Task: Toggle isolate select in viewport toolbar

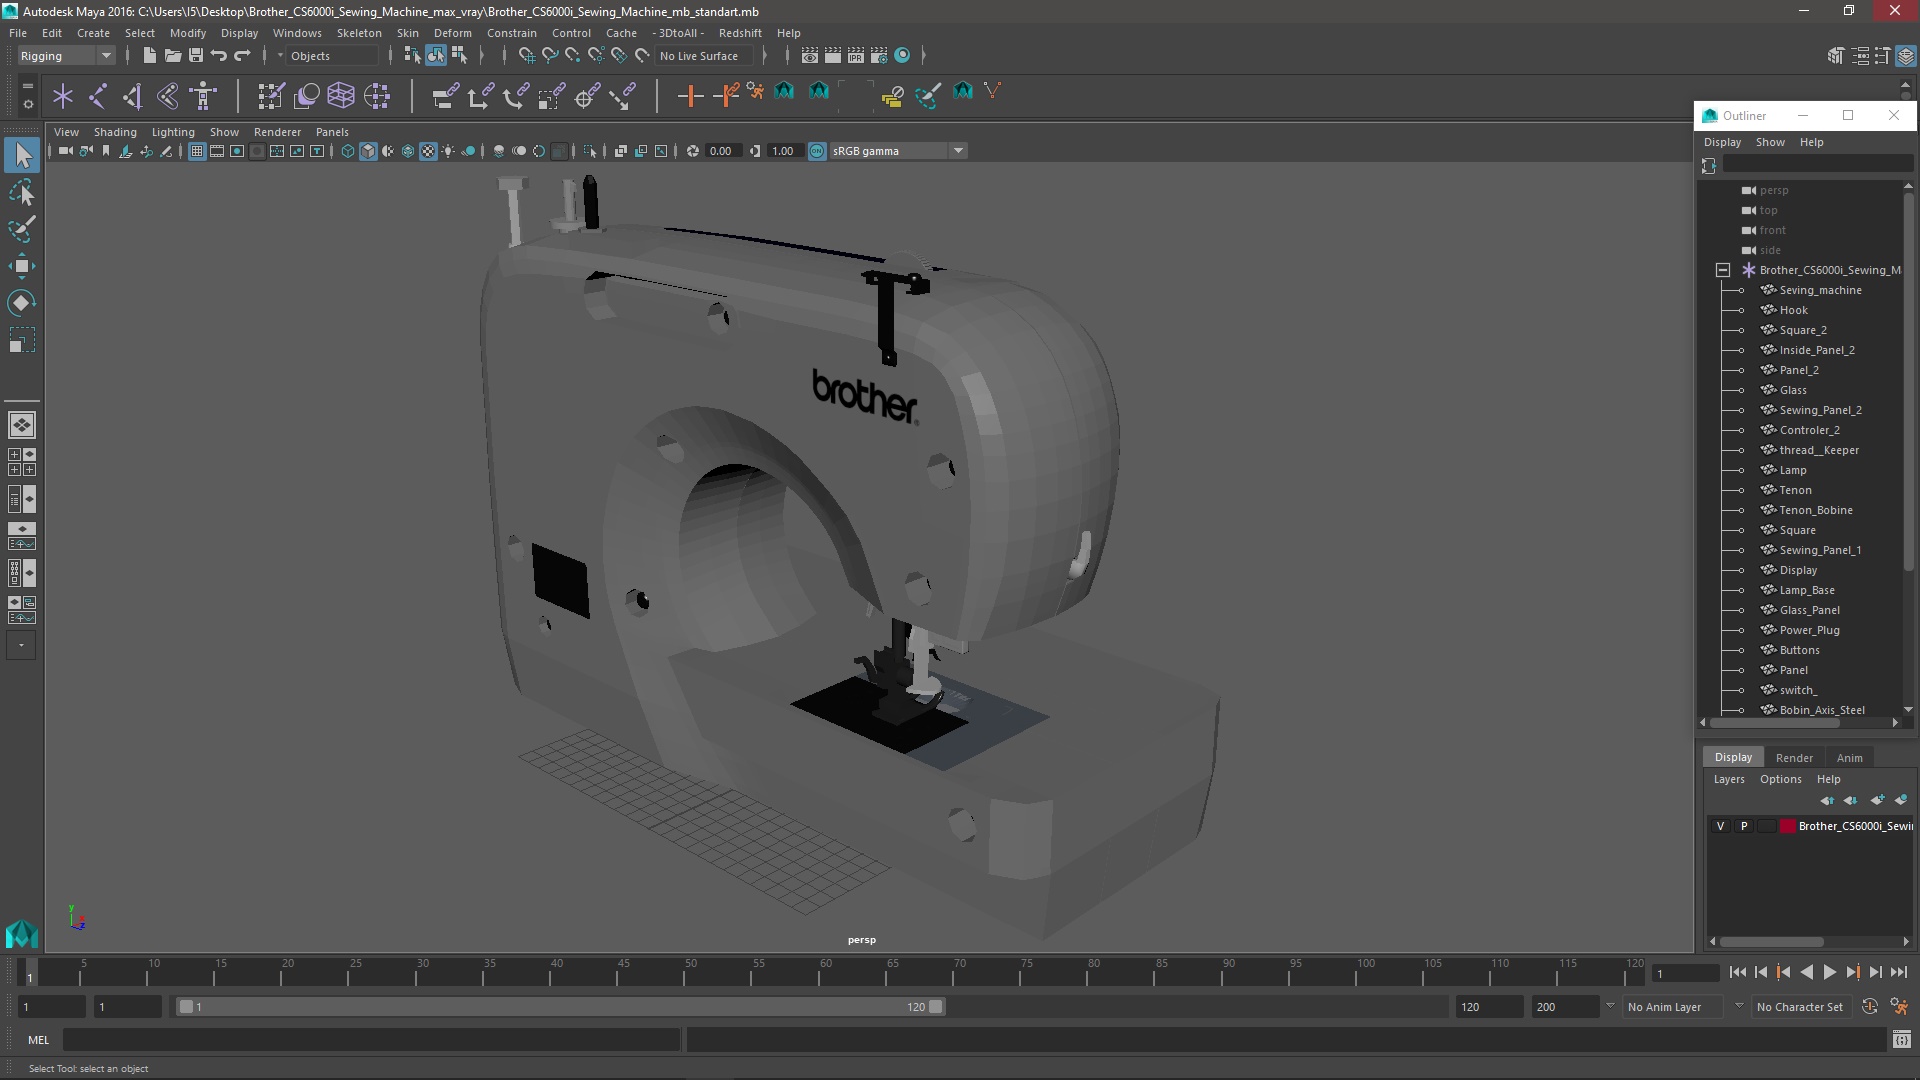Action: (x=590, y=151)
